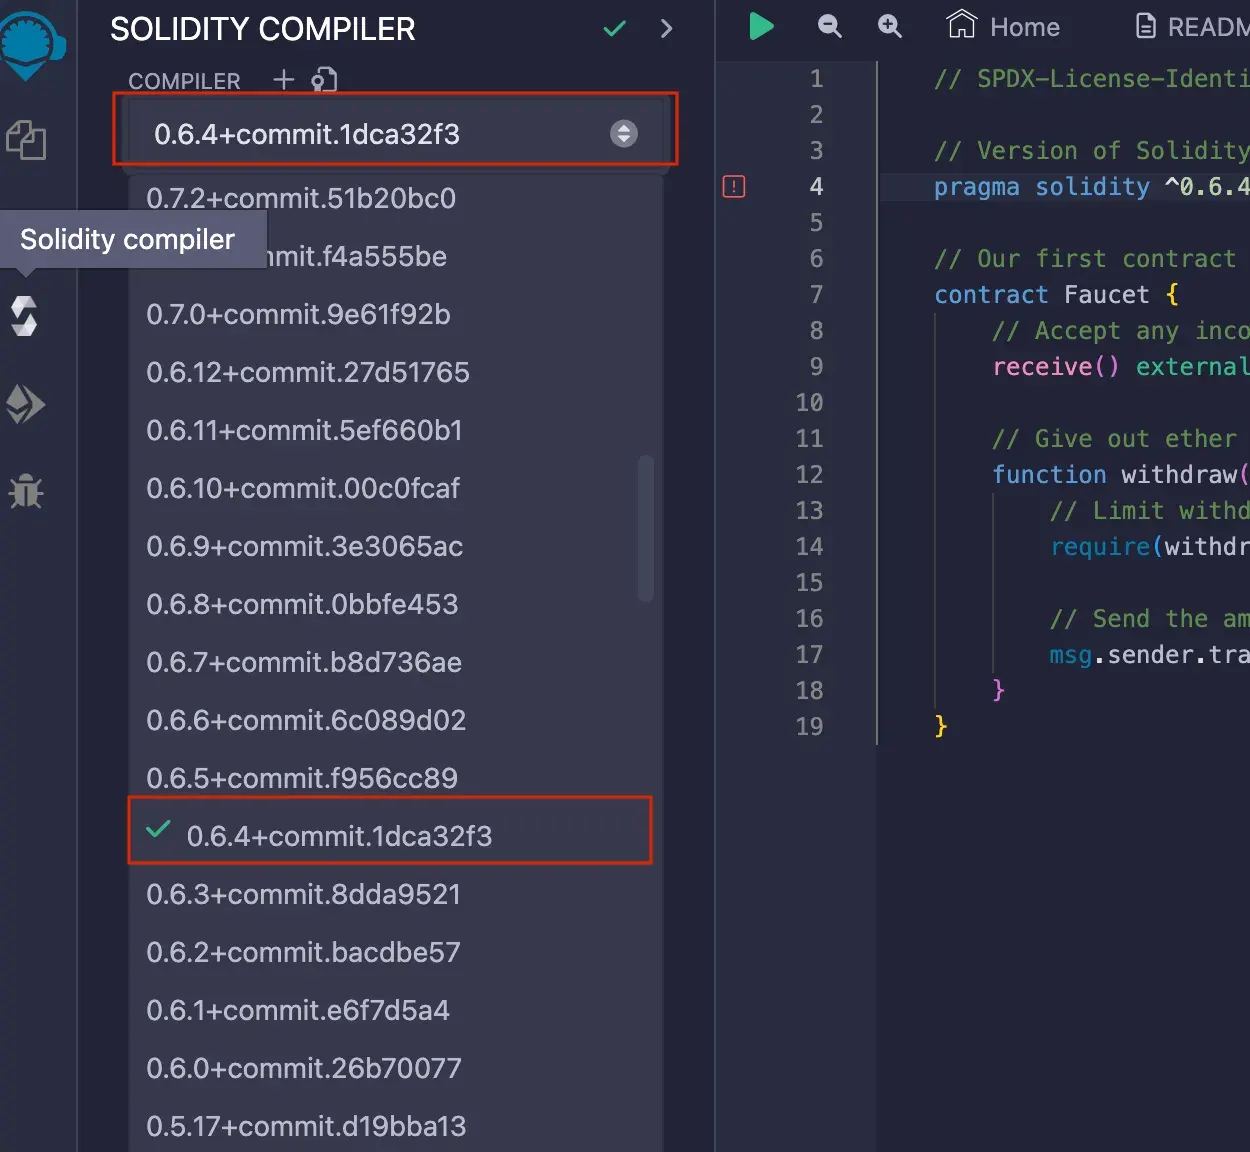
Task: Click the 'Version of Solidity' comment on line 3
Action: click(x=1092, y=150)
